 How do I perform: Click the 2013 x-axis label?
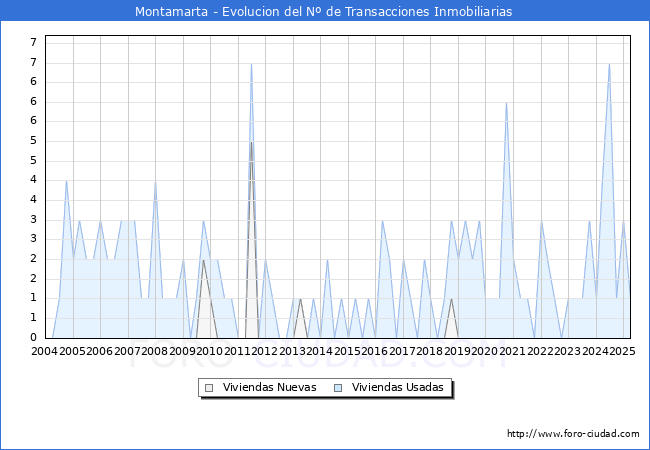292,351
